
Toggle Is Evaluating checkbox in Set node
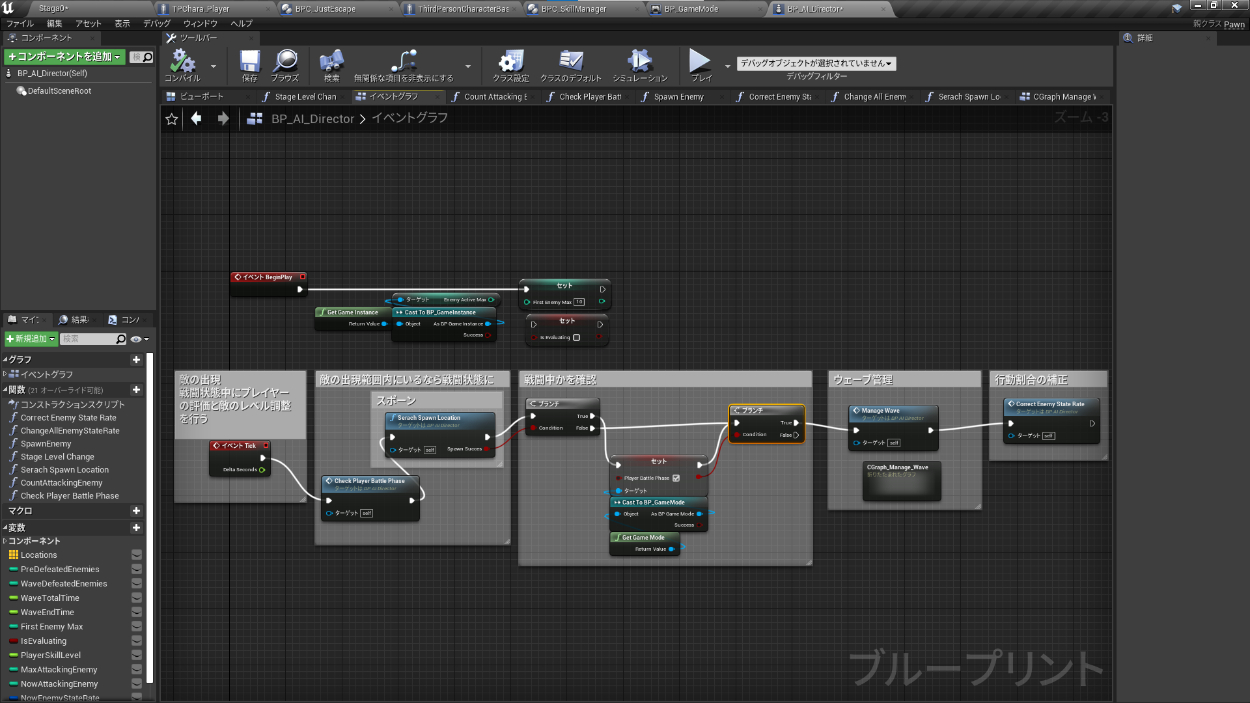pos(576,337)
